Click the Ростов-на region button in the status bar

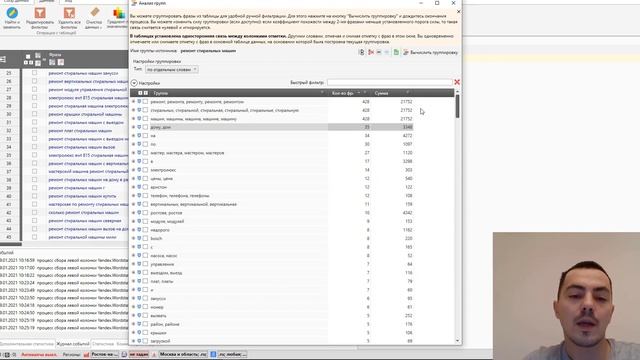point(104,354)
